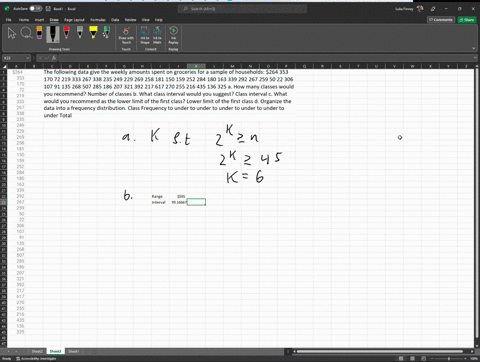
Task: Open the Formulas ribbon tab
Action: coord(98,20)
